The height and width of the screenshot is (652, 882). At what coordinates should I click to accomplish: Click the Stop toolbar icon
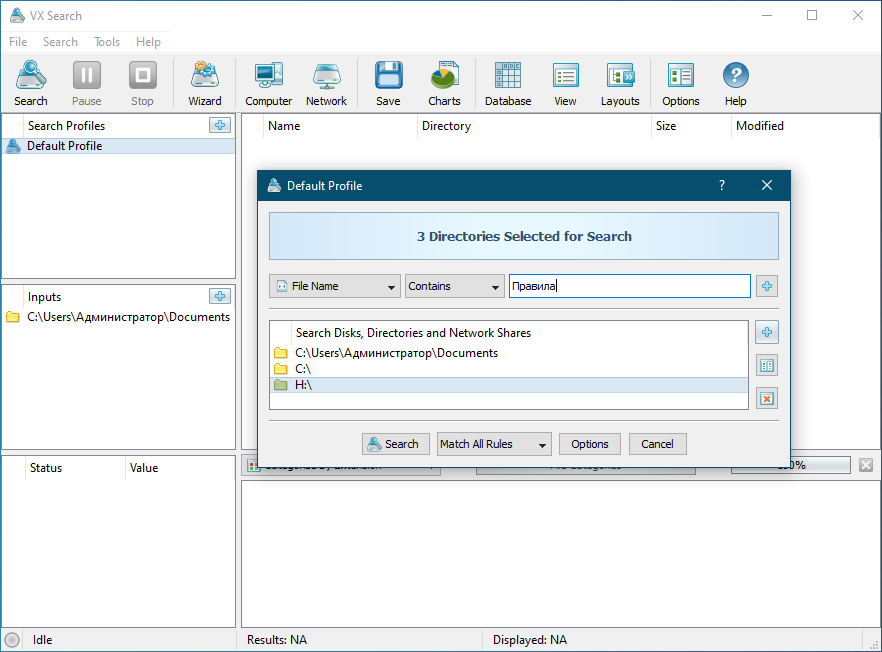click(142, 83)
